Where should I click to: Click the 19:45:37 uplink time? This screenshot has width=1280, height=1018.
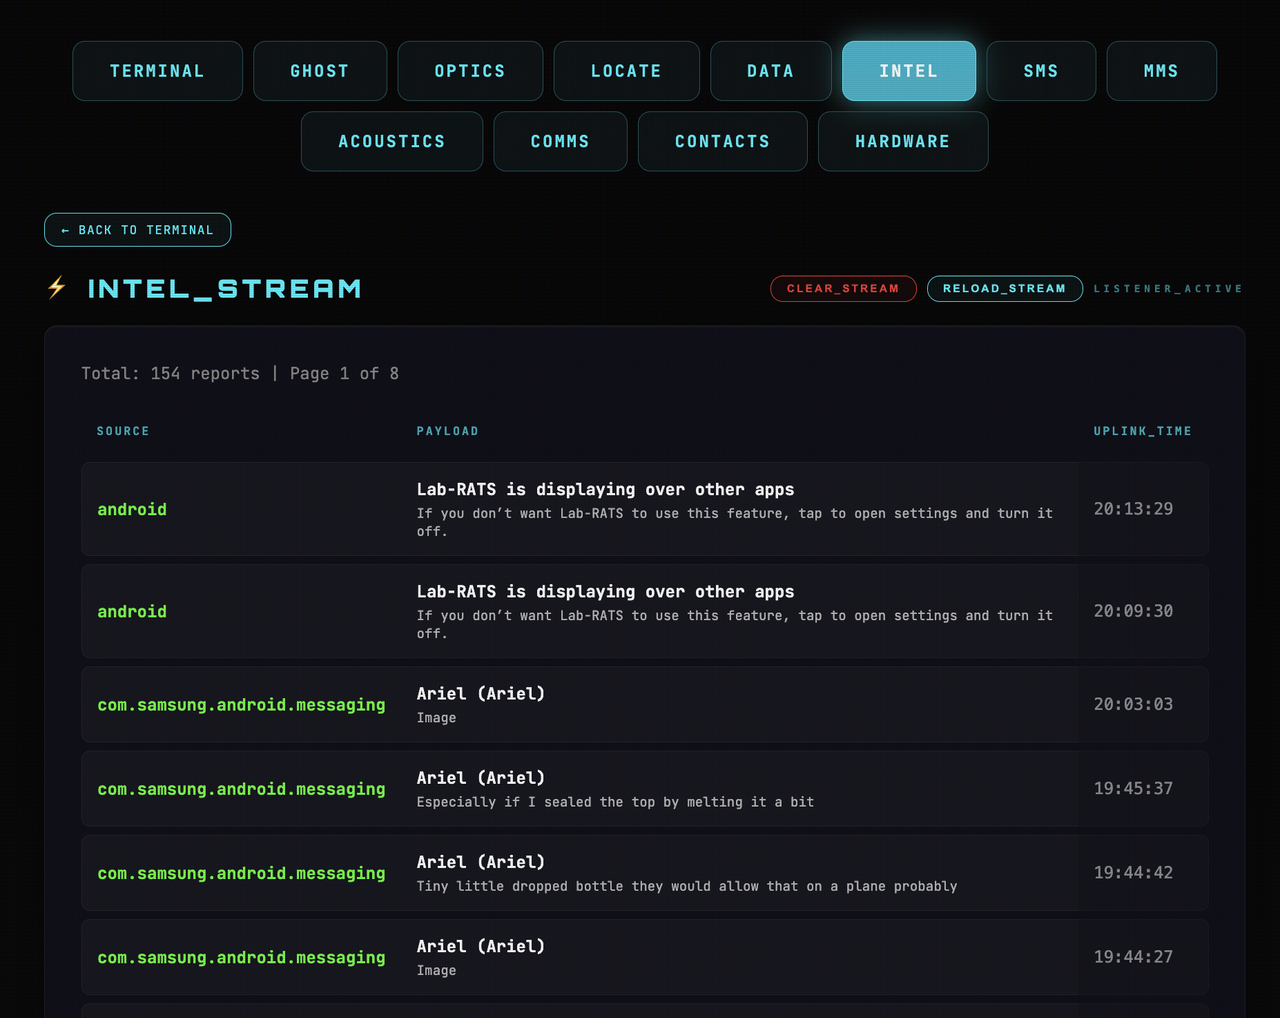(1133, 788)
